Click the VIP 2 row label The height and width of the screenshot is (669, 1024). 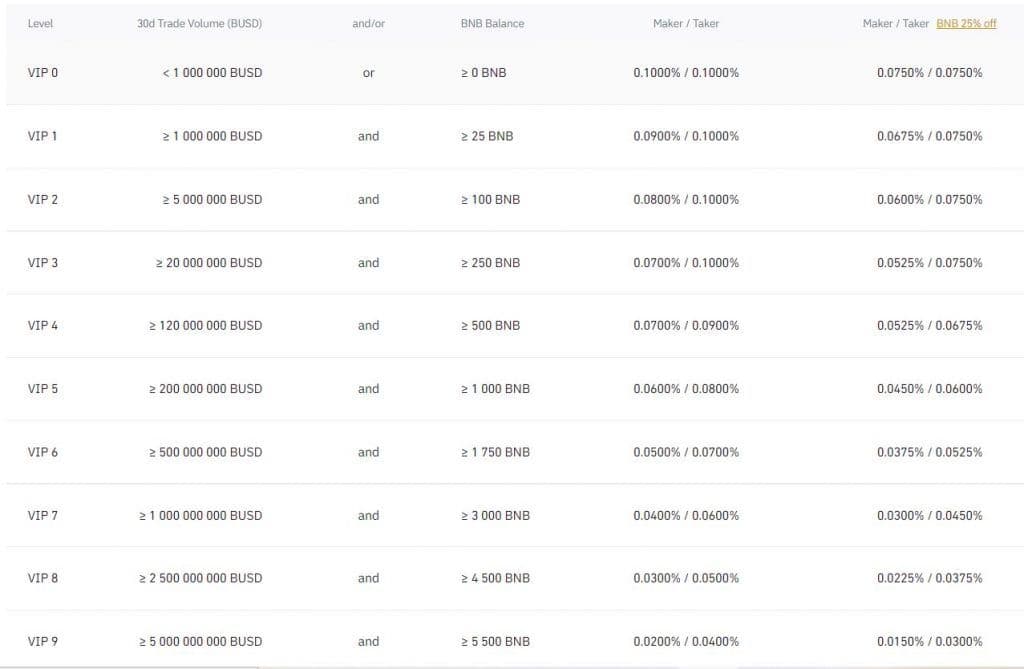pyautogui.click(x=43, y=200)
